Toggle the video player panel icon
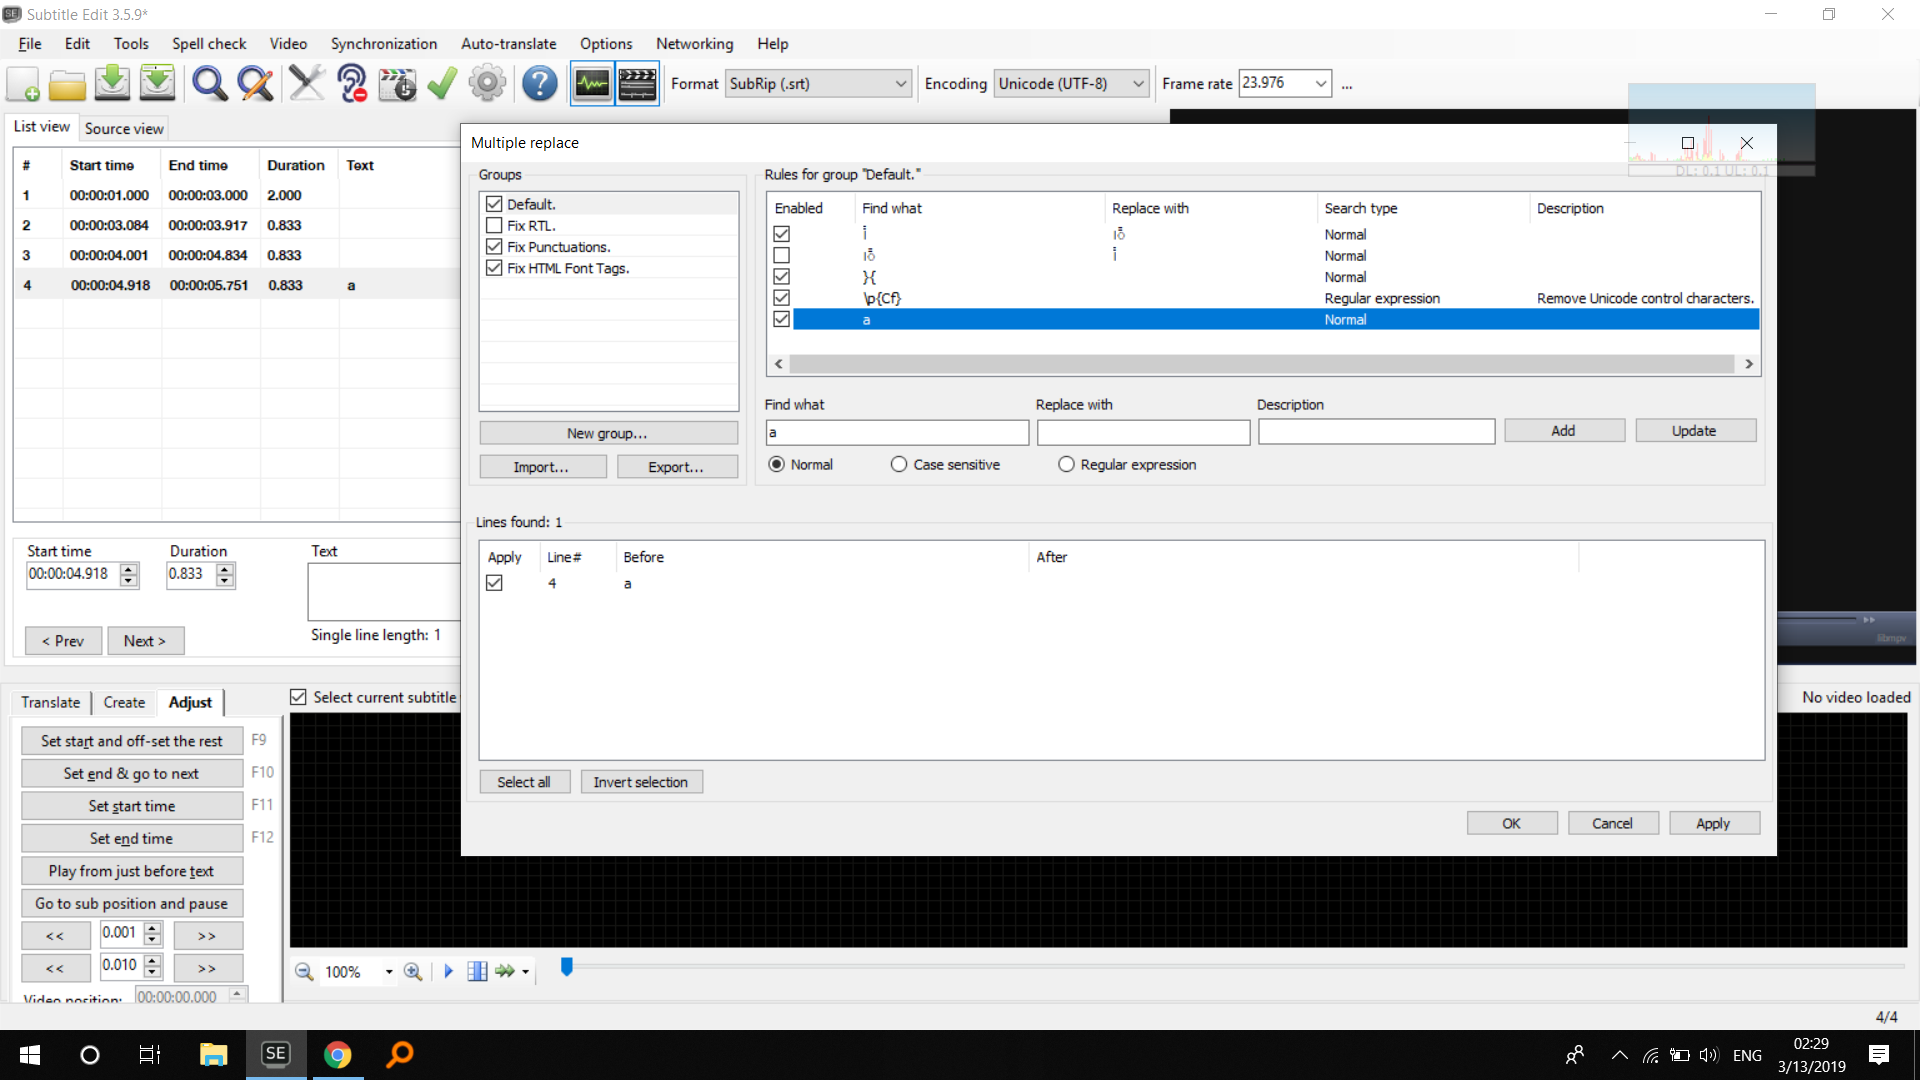Viewport: 1920px width, 1080px height. 637,84
